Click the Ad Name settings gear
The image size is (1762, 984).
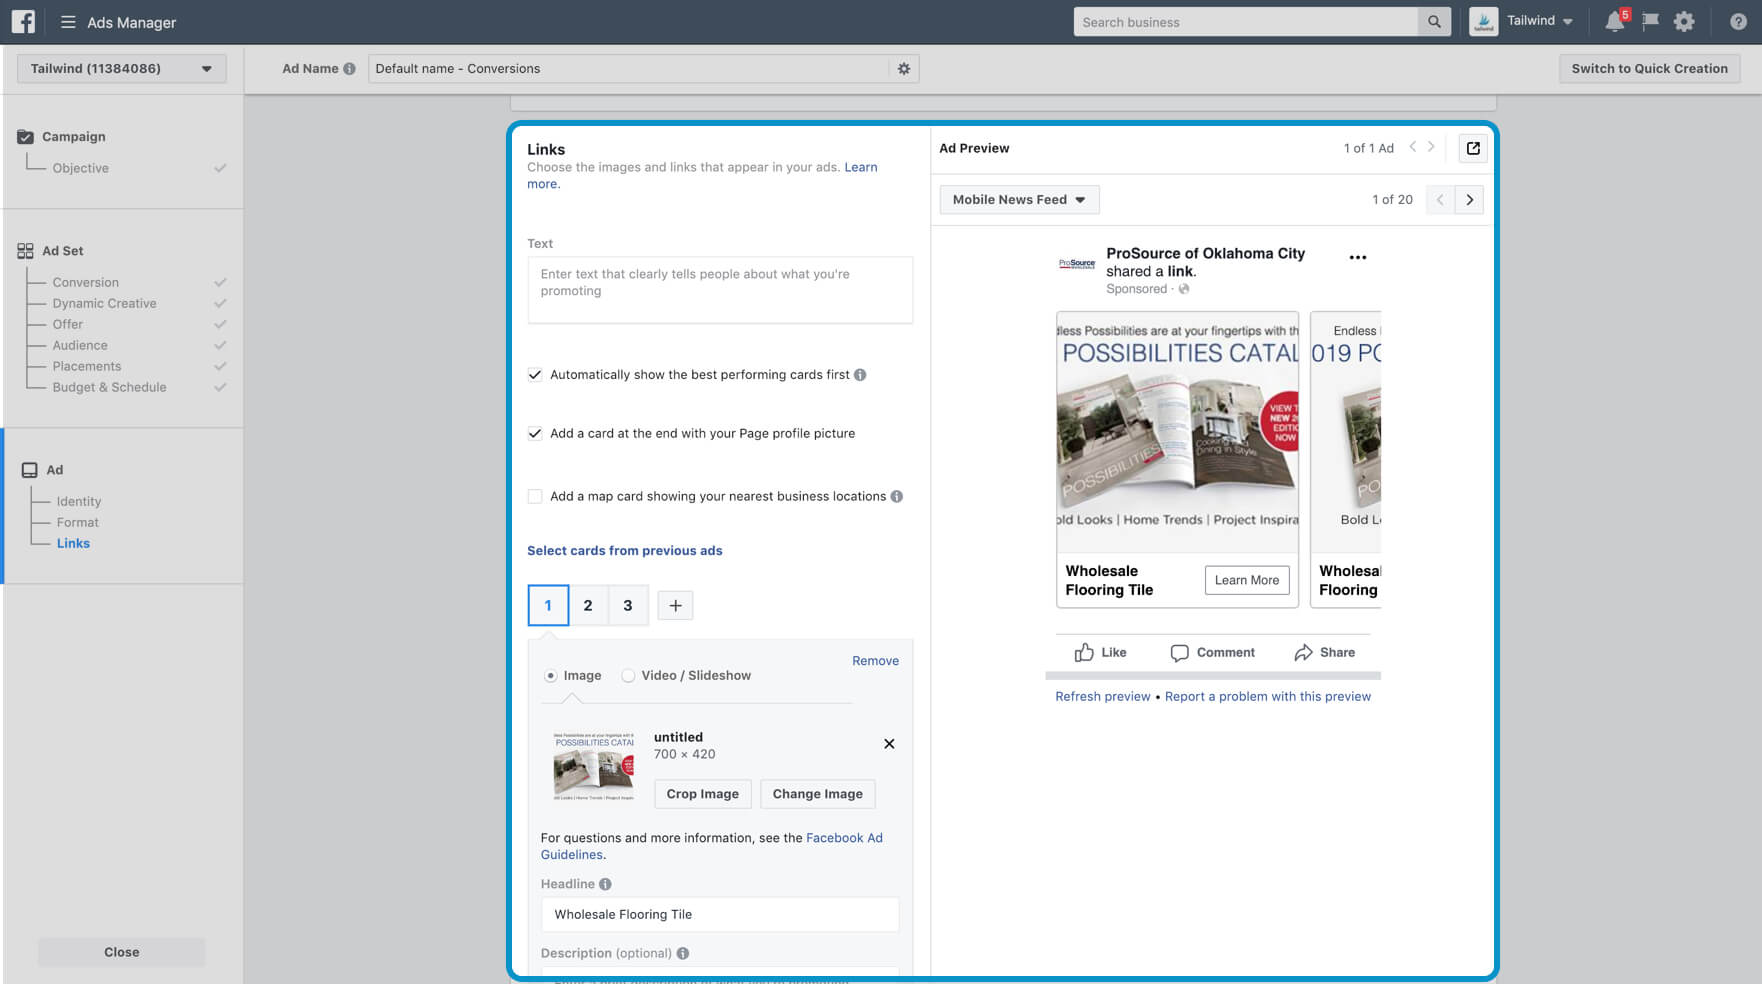pos(904,69)
